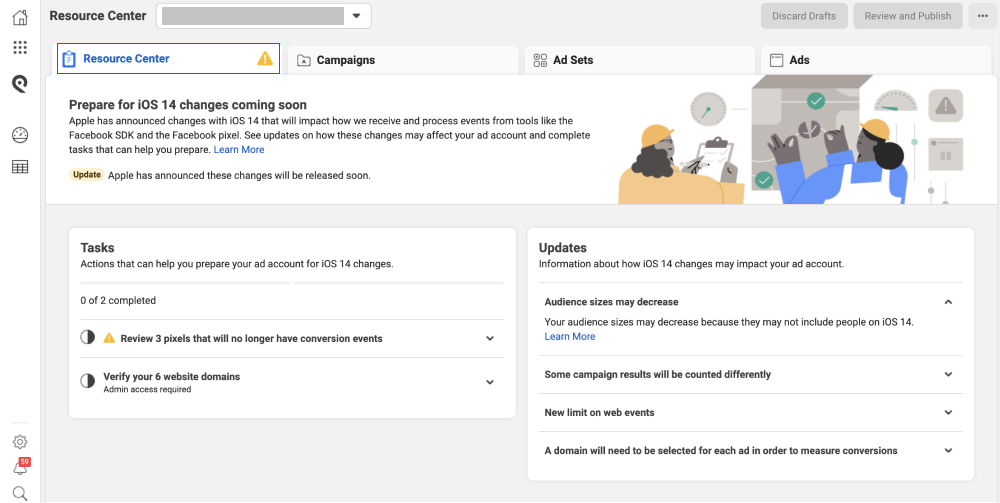Image resolution: width=1000 pixels, height=503 pixels.
Task: Open notifications bell with red badge
Action: tap(20, 467)
